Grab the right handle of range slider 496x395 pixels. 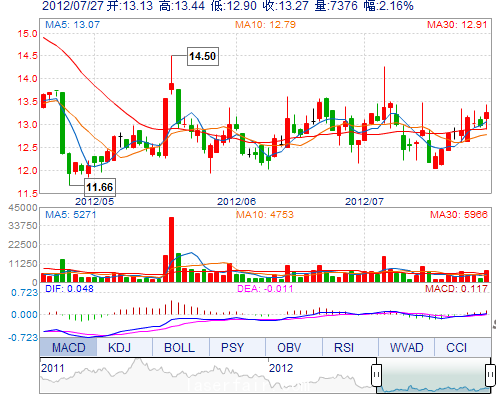point(490,375)
